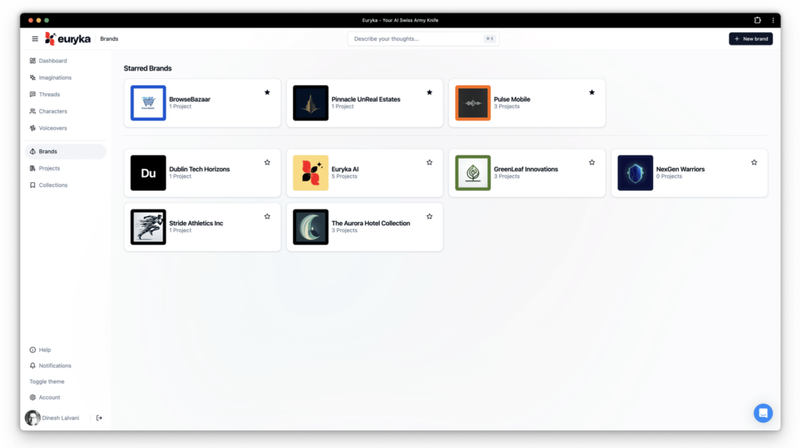Click the Stride Athletics Inc name
Viewport: 800px width, 448px height.
click(196, 223)
